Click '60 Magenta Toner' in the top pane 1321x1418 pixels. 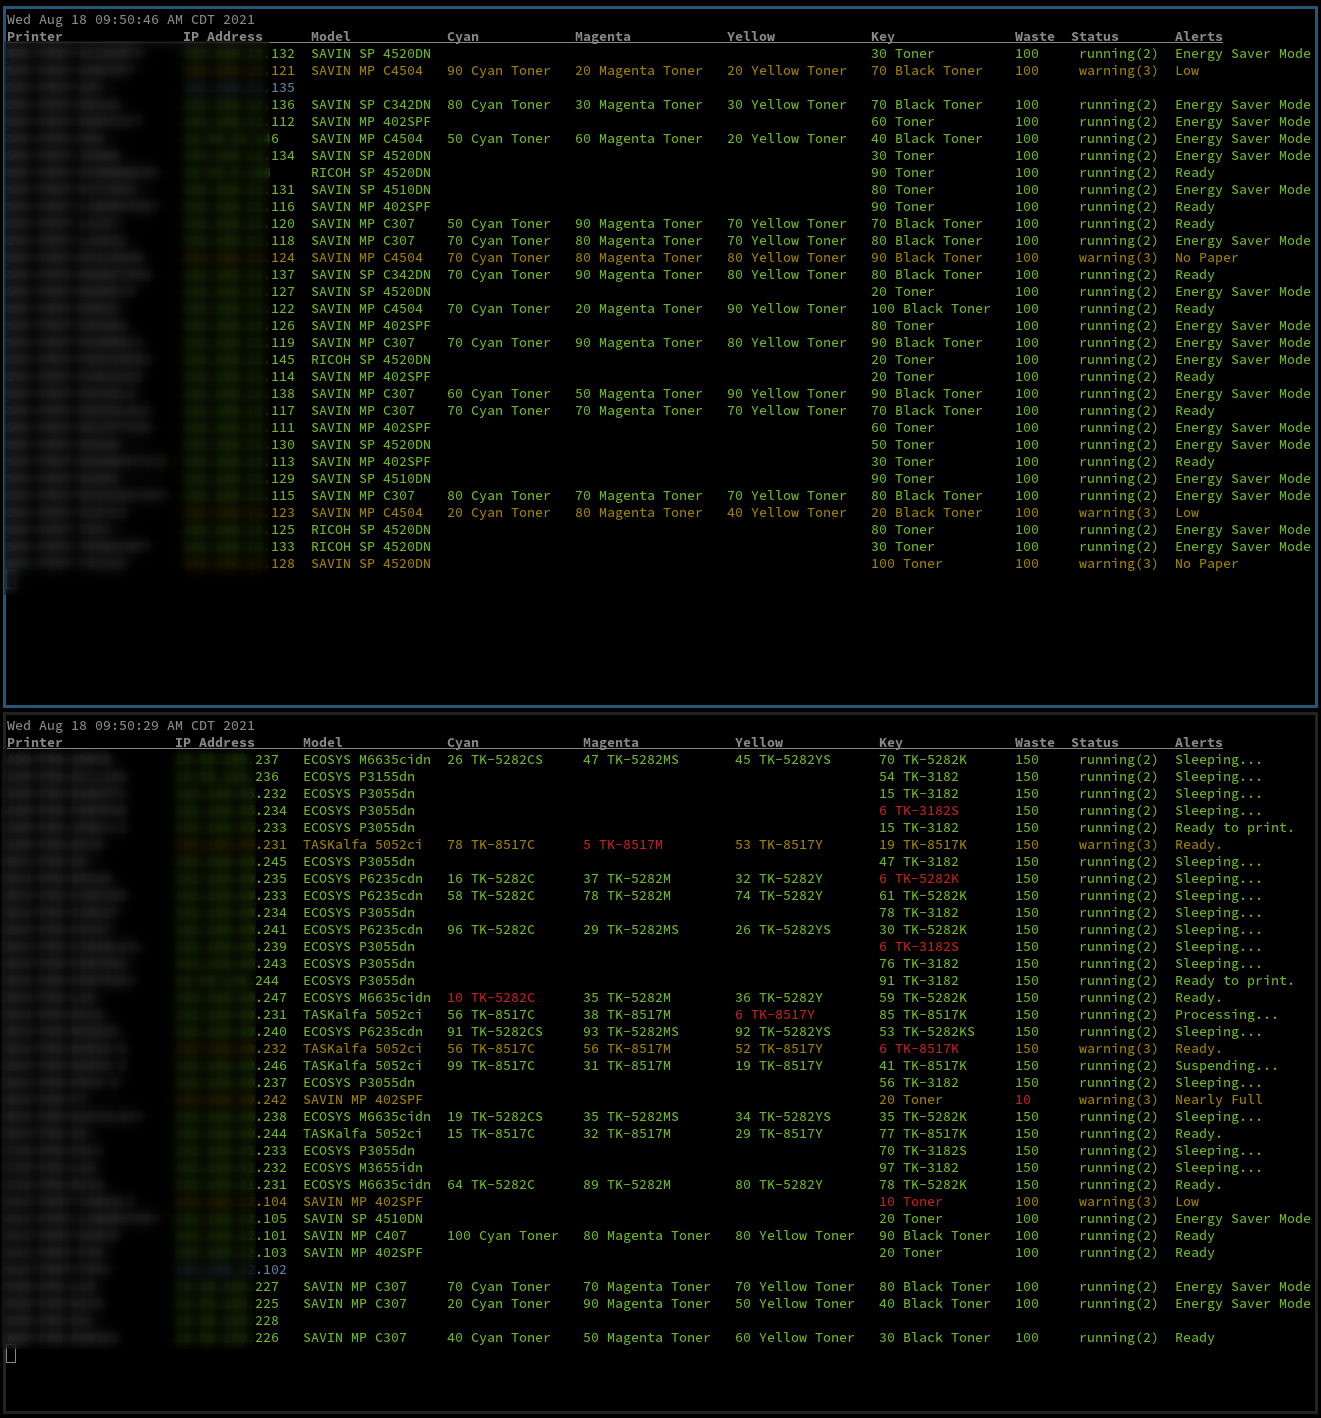point(639,139)
